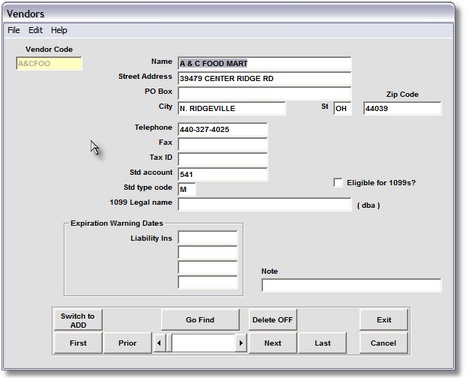This screenshot has width=466, height=381.
Task: Click the record scrollbar thumb
Action: (168, 343)
